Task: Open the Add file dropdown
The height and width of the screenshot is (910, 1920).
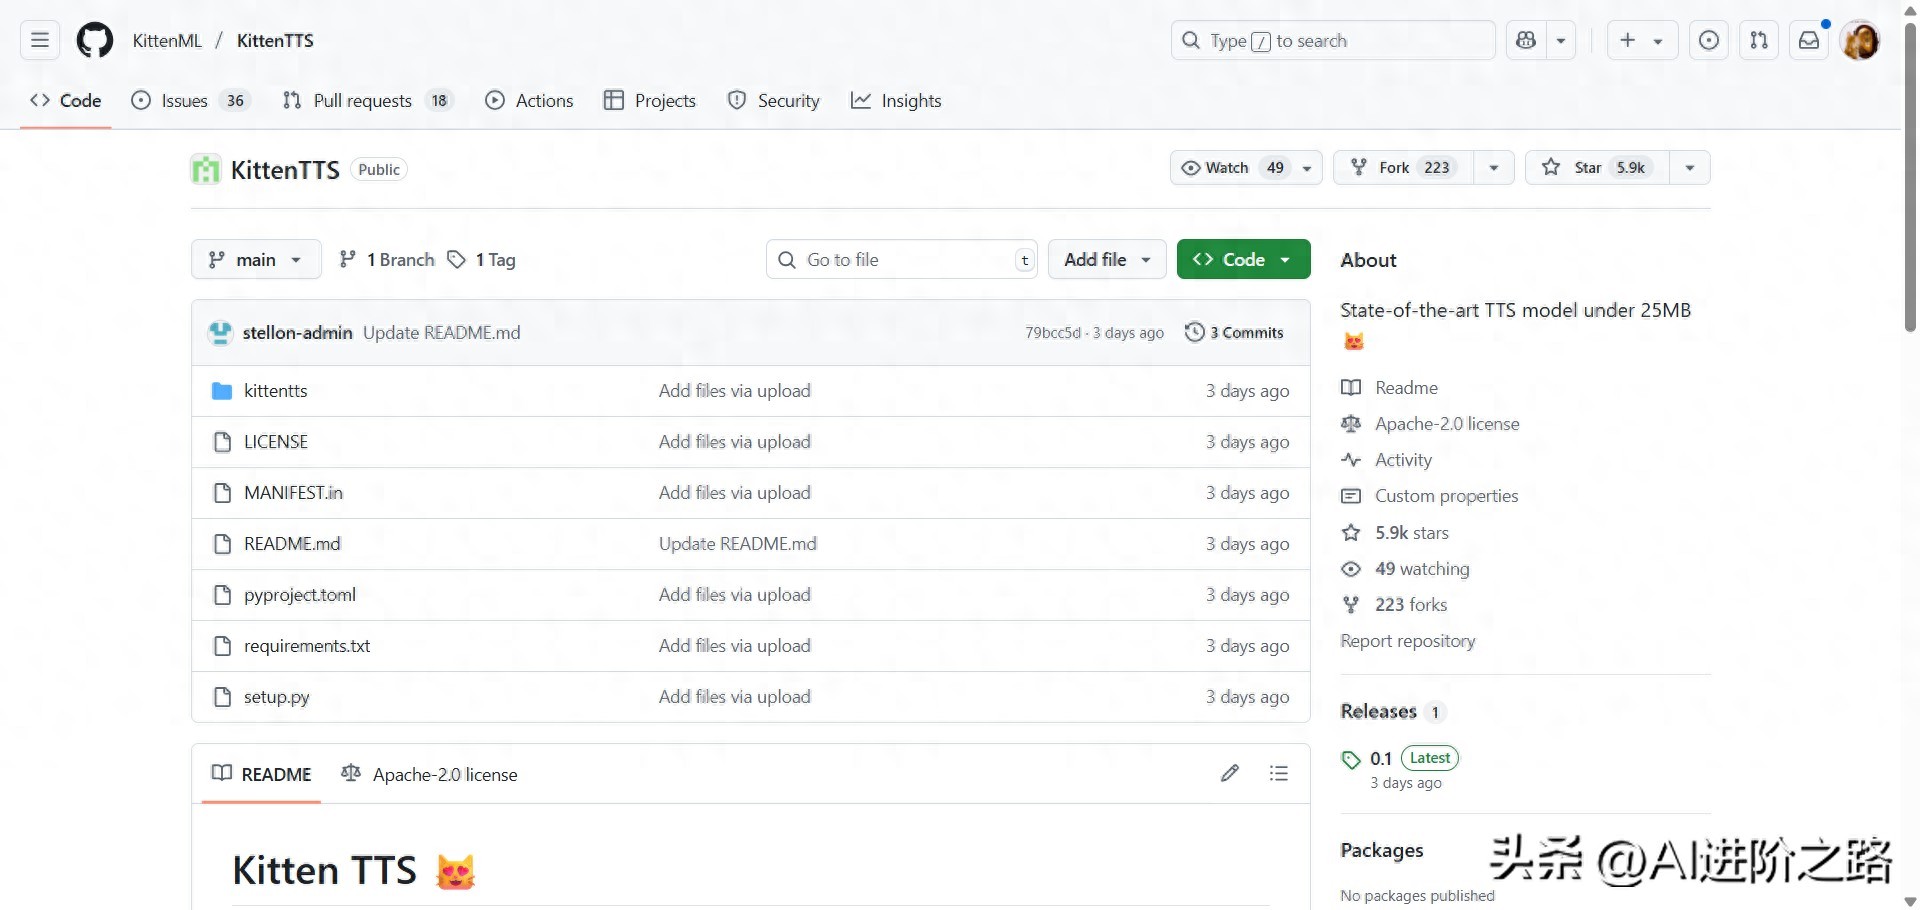Action: 1107,260
